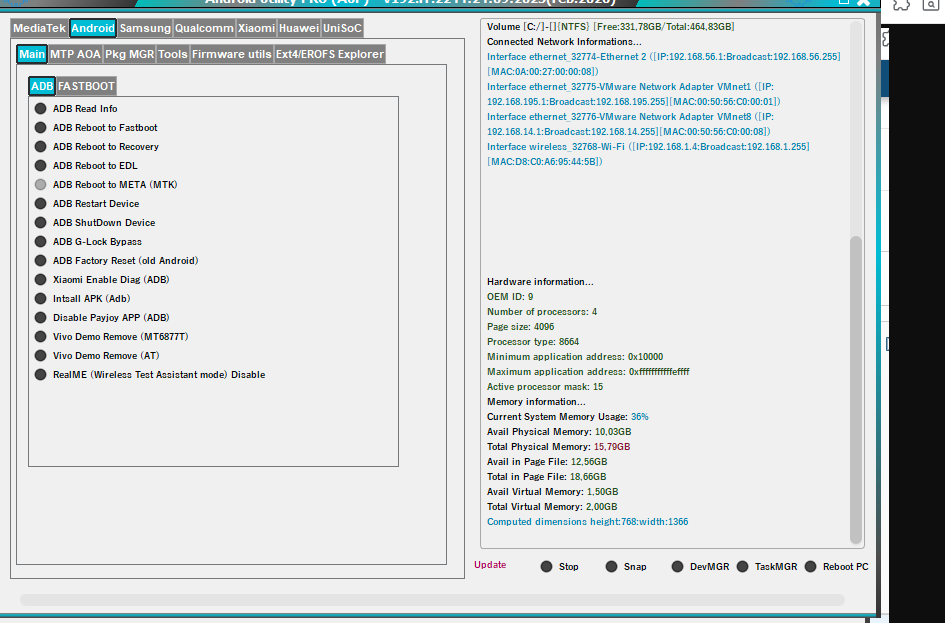Click 'Total in Page File: 18,66GB' line
This screenshot has height=623, width=945.
(x=547, y=477)
